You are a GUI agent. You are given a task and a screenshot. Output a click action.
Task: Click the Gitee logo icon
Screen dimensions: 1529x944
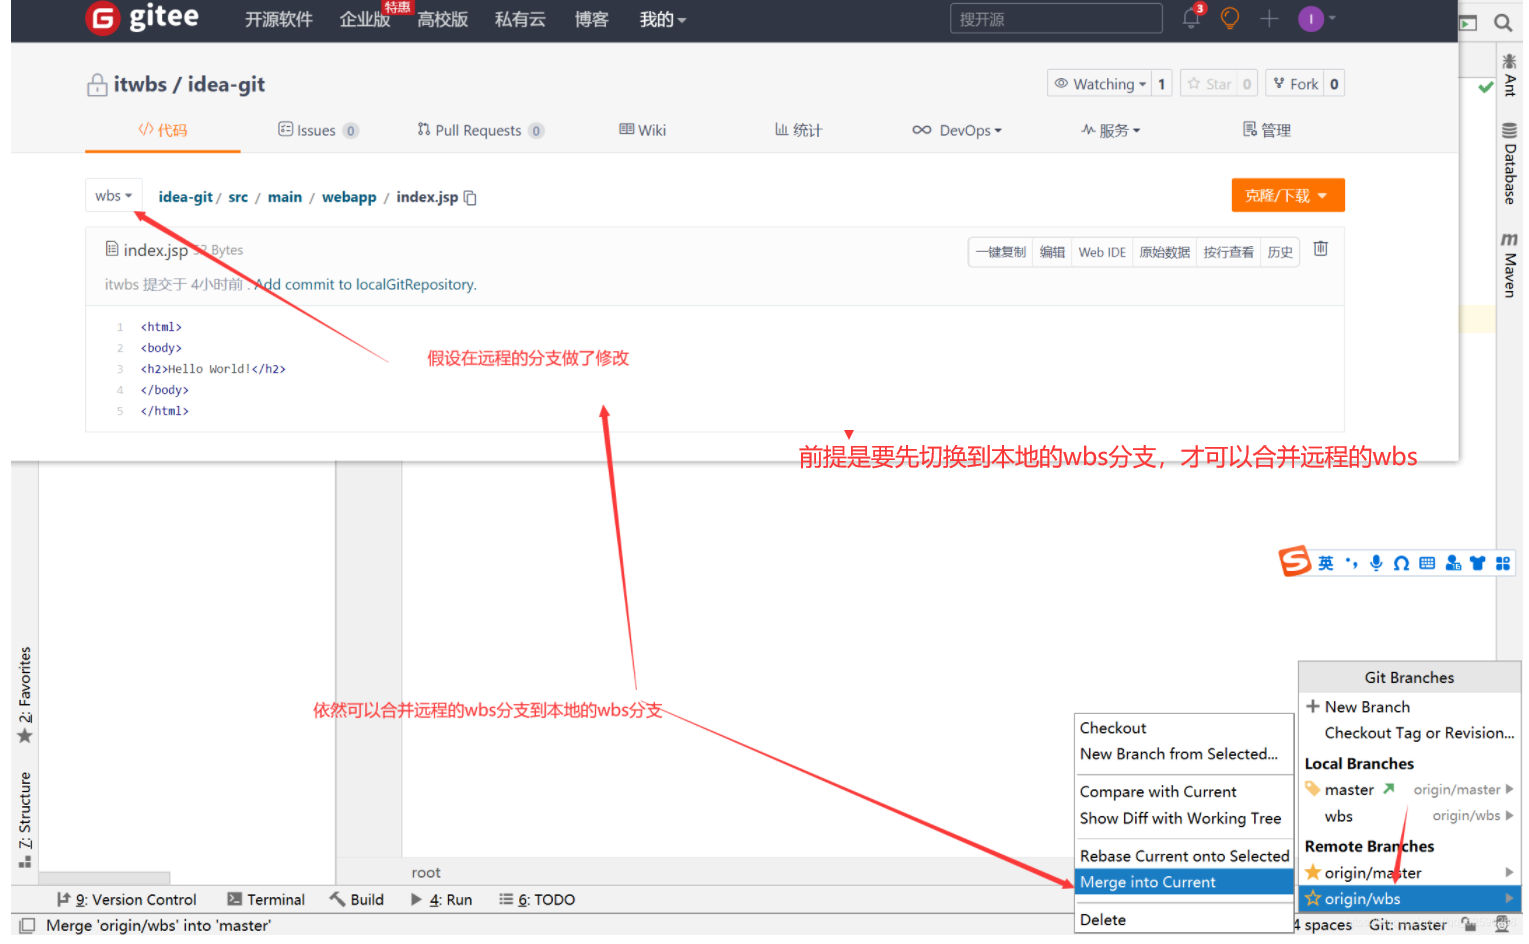point(102,18)
